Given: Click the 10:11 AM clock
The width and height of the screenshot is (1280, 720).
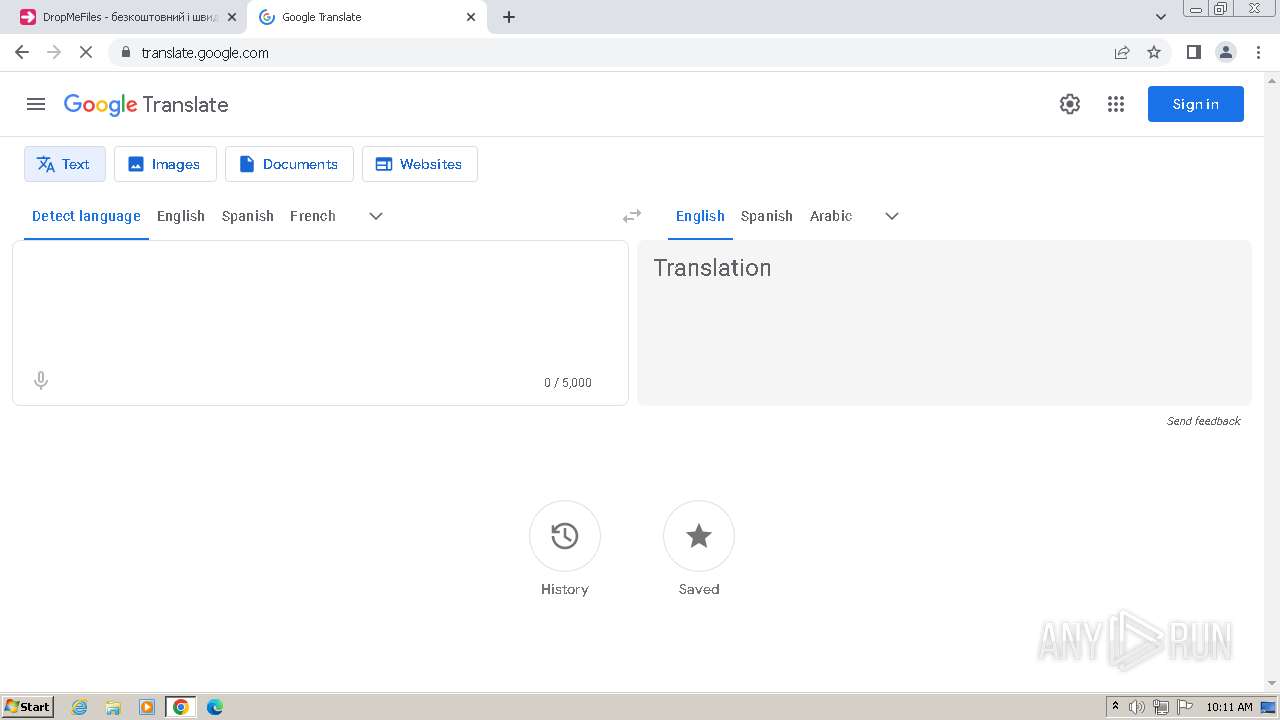Looking at the screenshot, I should coord(1229,707).
